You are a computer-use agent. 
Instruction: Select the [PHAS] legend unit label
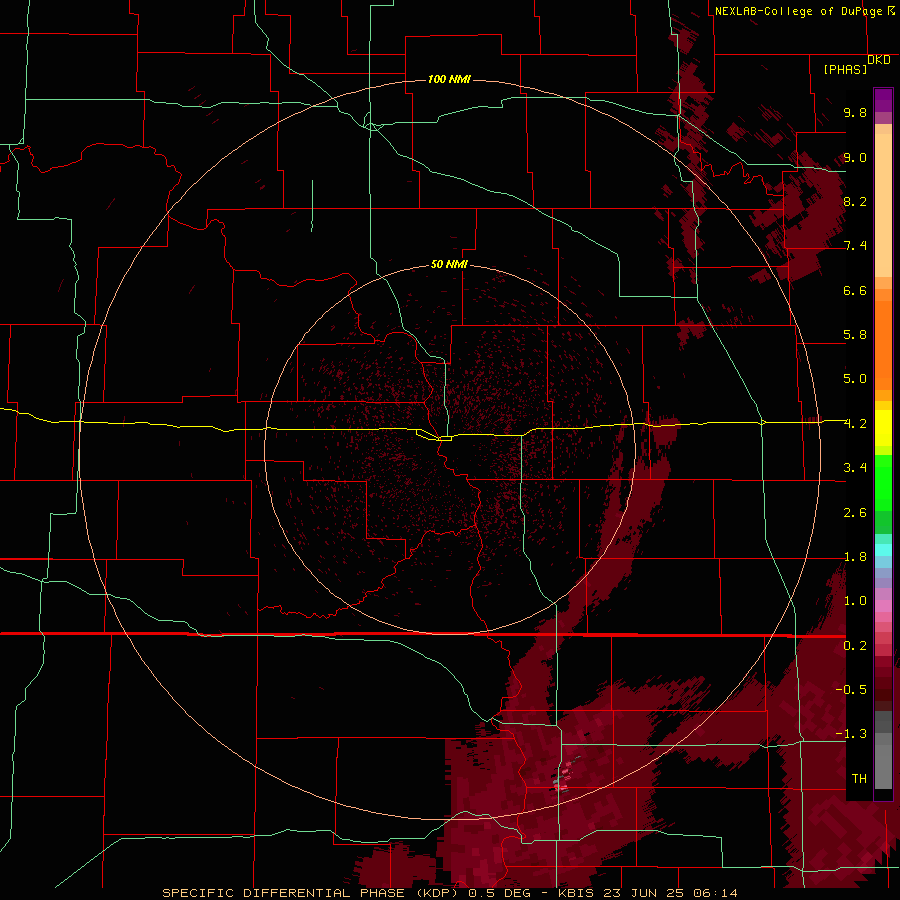pyautogui.click(x=845, y=70)
